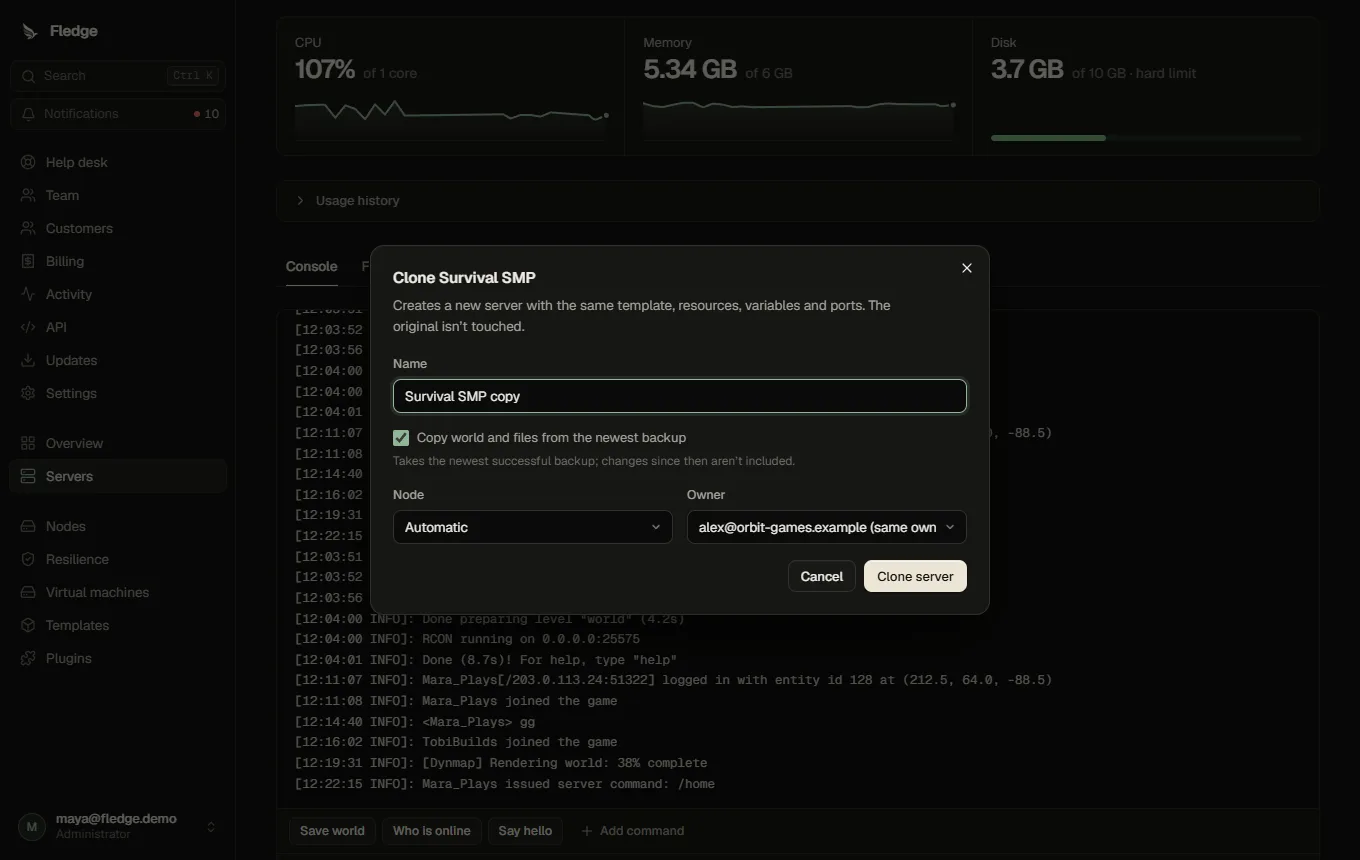
Task: Open the Owner dropdown in clone dialog
Action: 826,527
